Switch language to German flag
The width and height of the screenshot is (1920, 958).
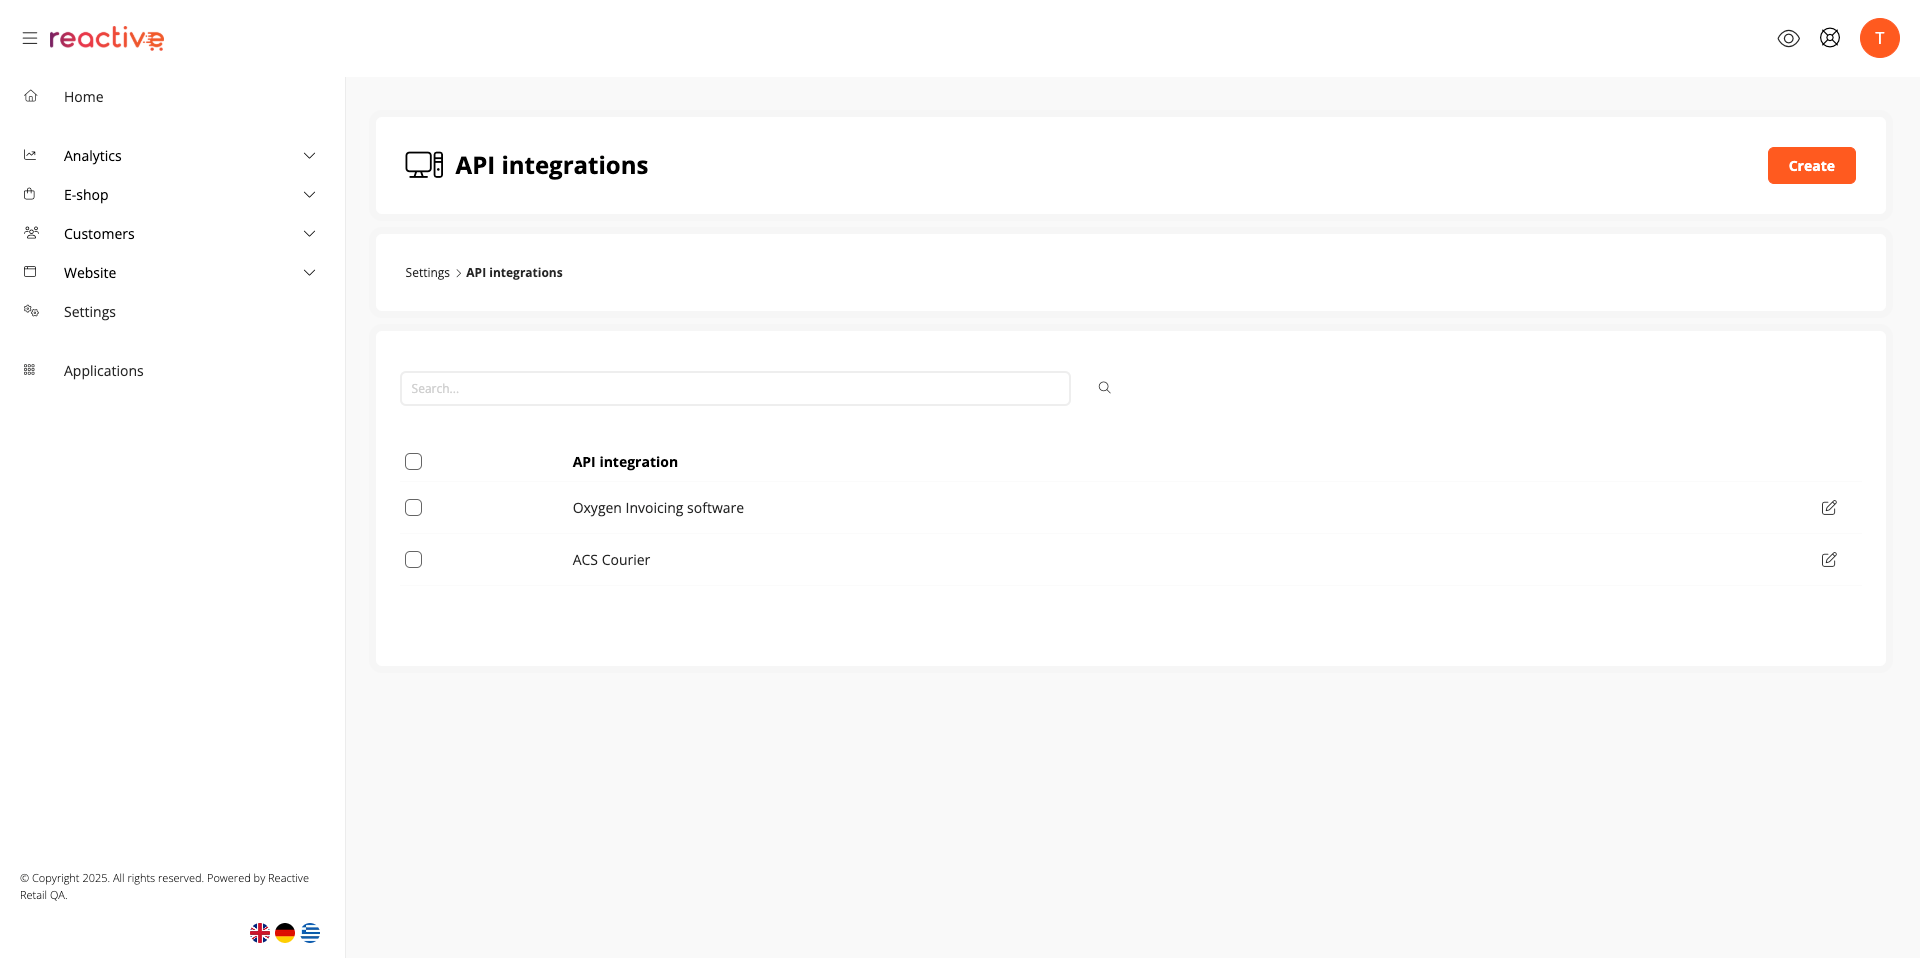pos(285,933)
